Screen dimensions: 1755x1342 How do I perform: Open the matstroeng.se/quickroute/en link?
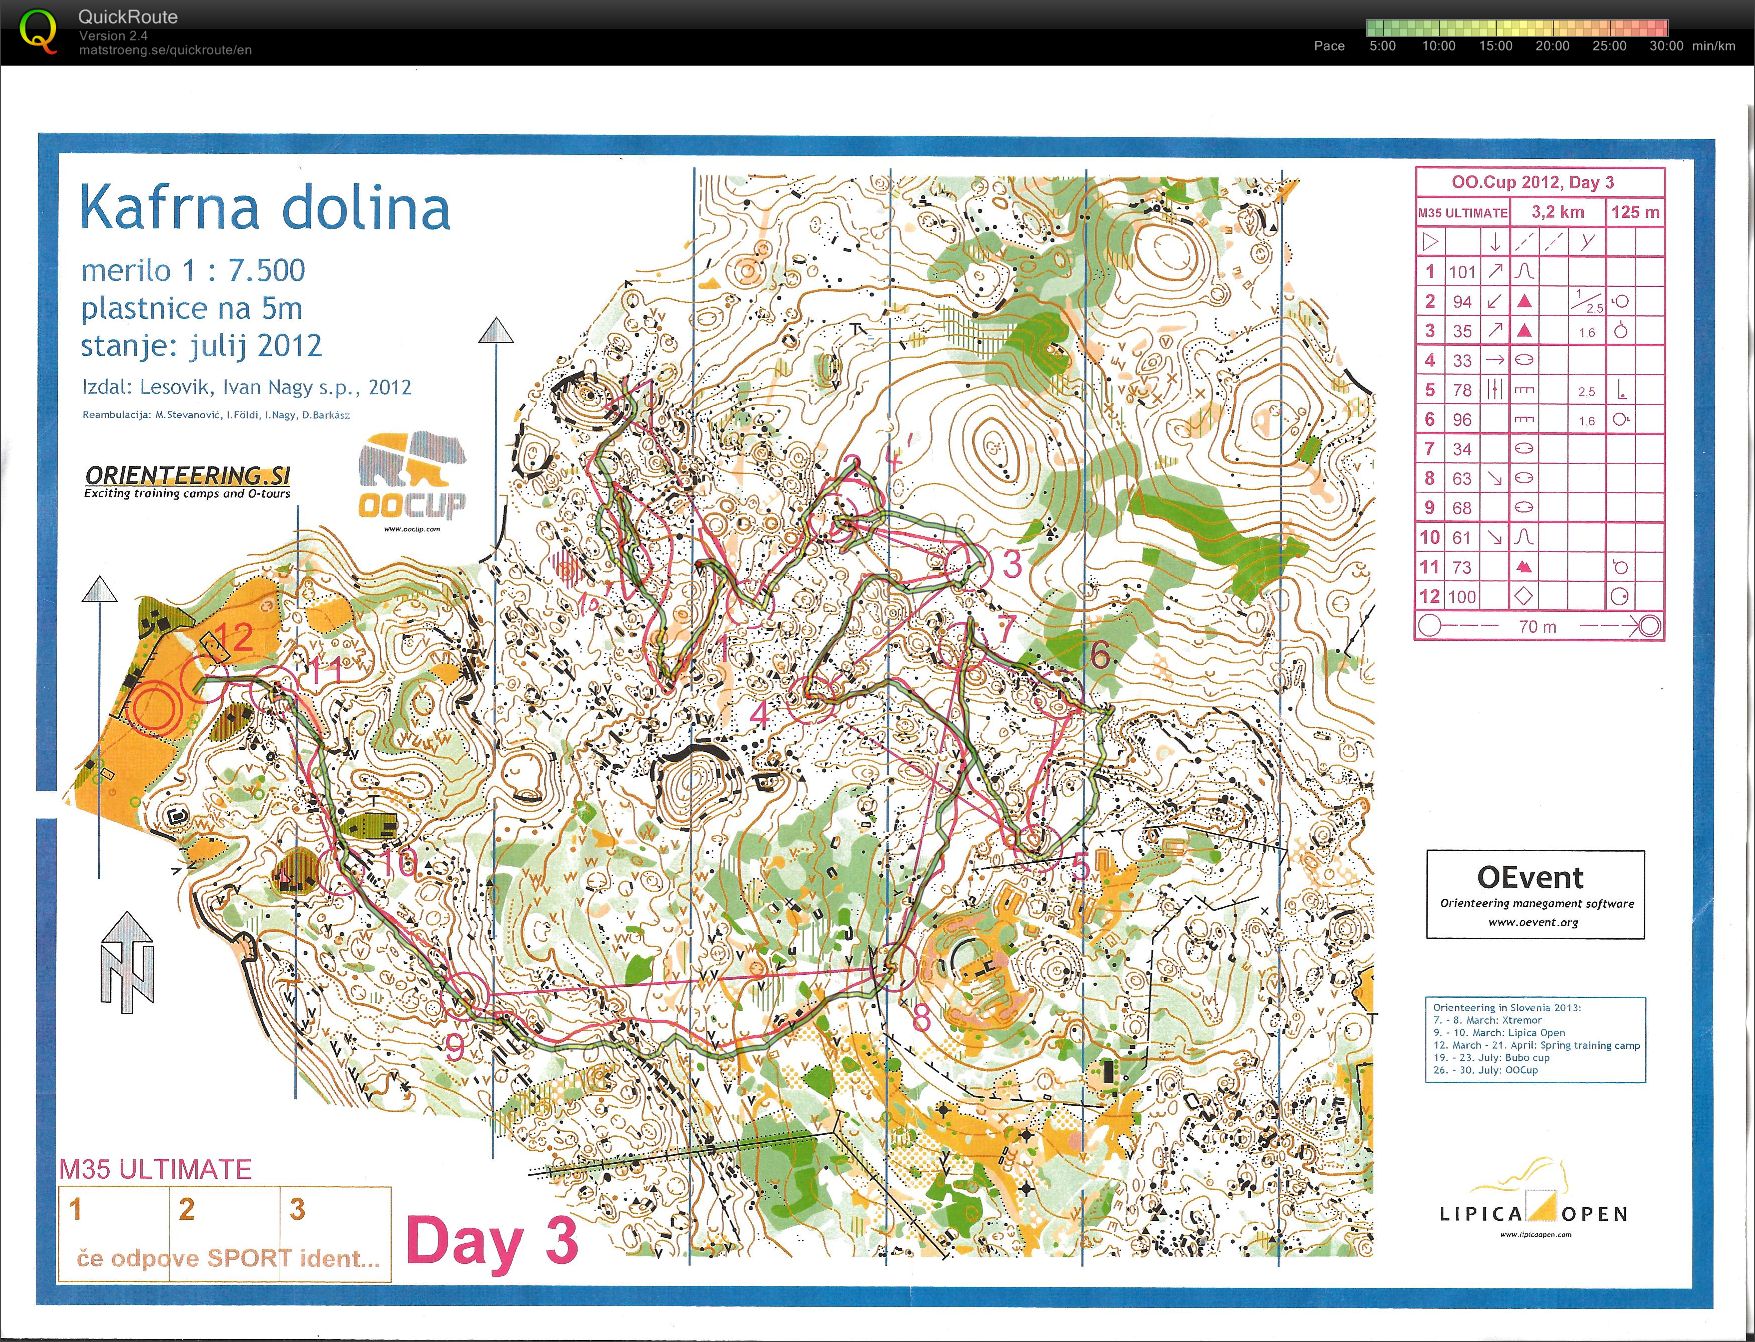pos(165,50)
